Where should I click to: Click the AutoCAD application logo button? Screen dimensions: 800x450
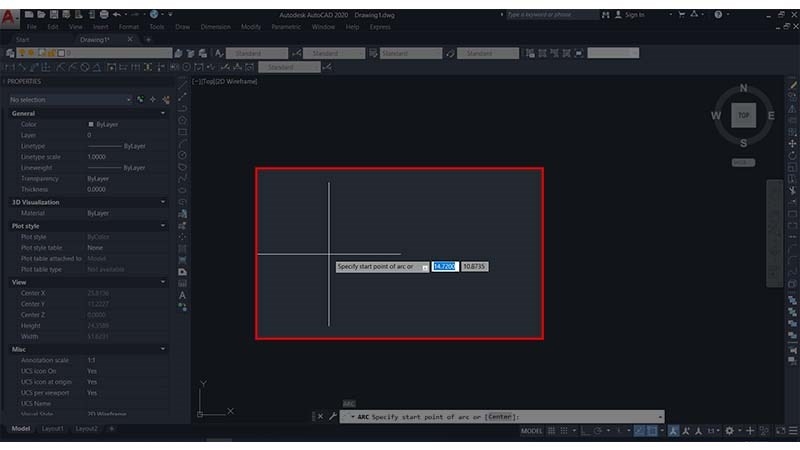[x=9, y=18]
